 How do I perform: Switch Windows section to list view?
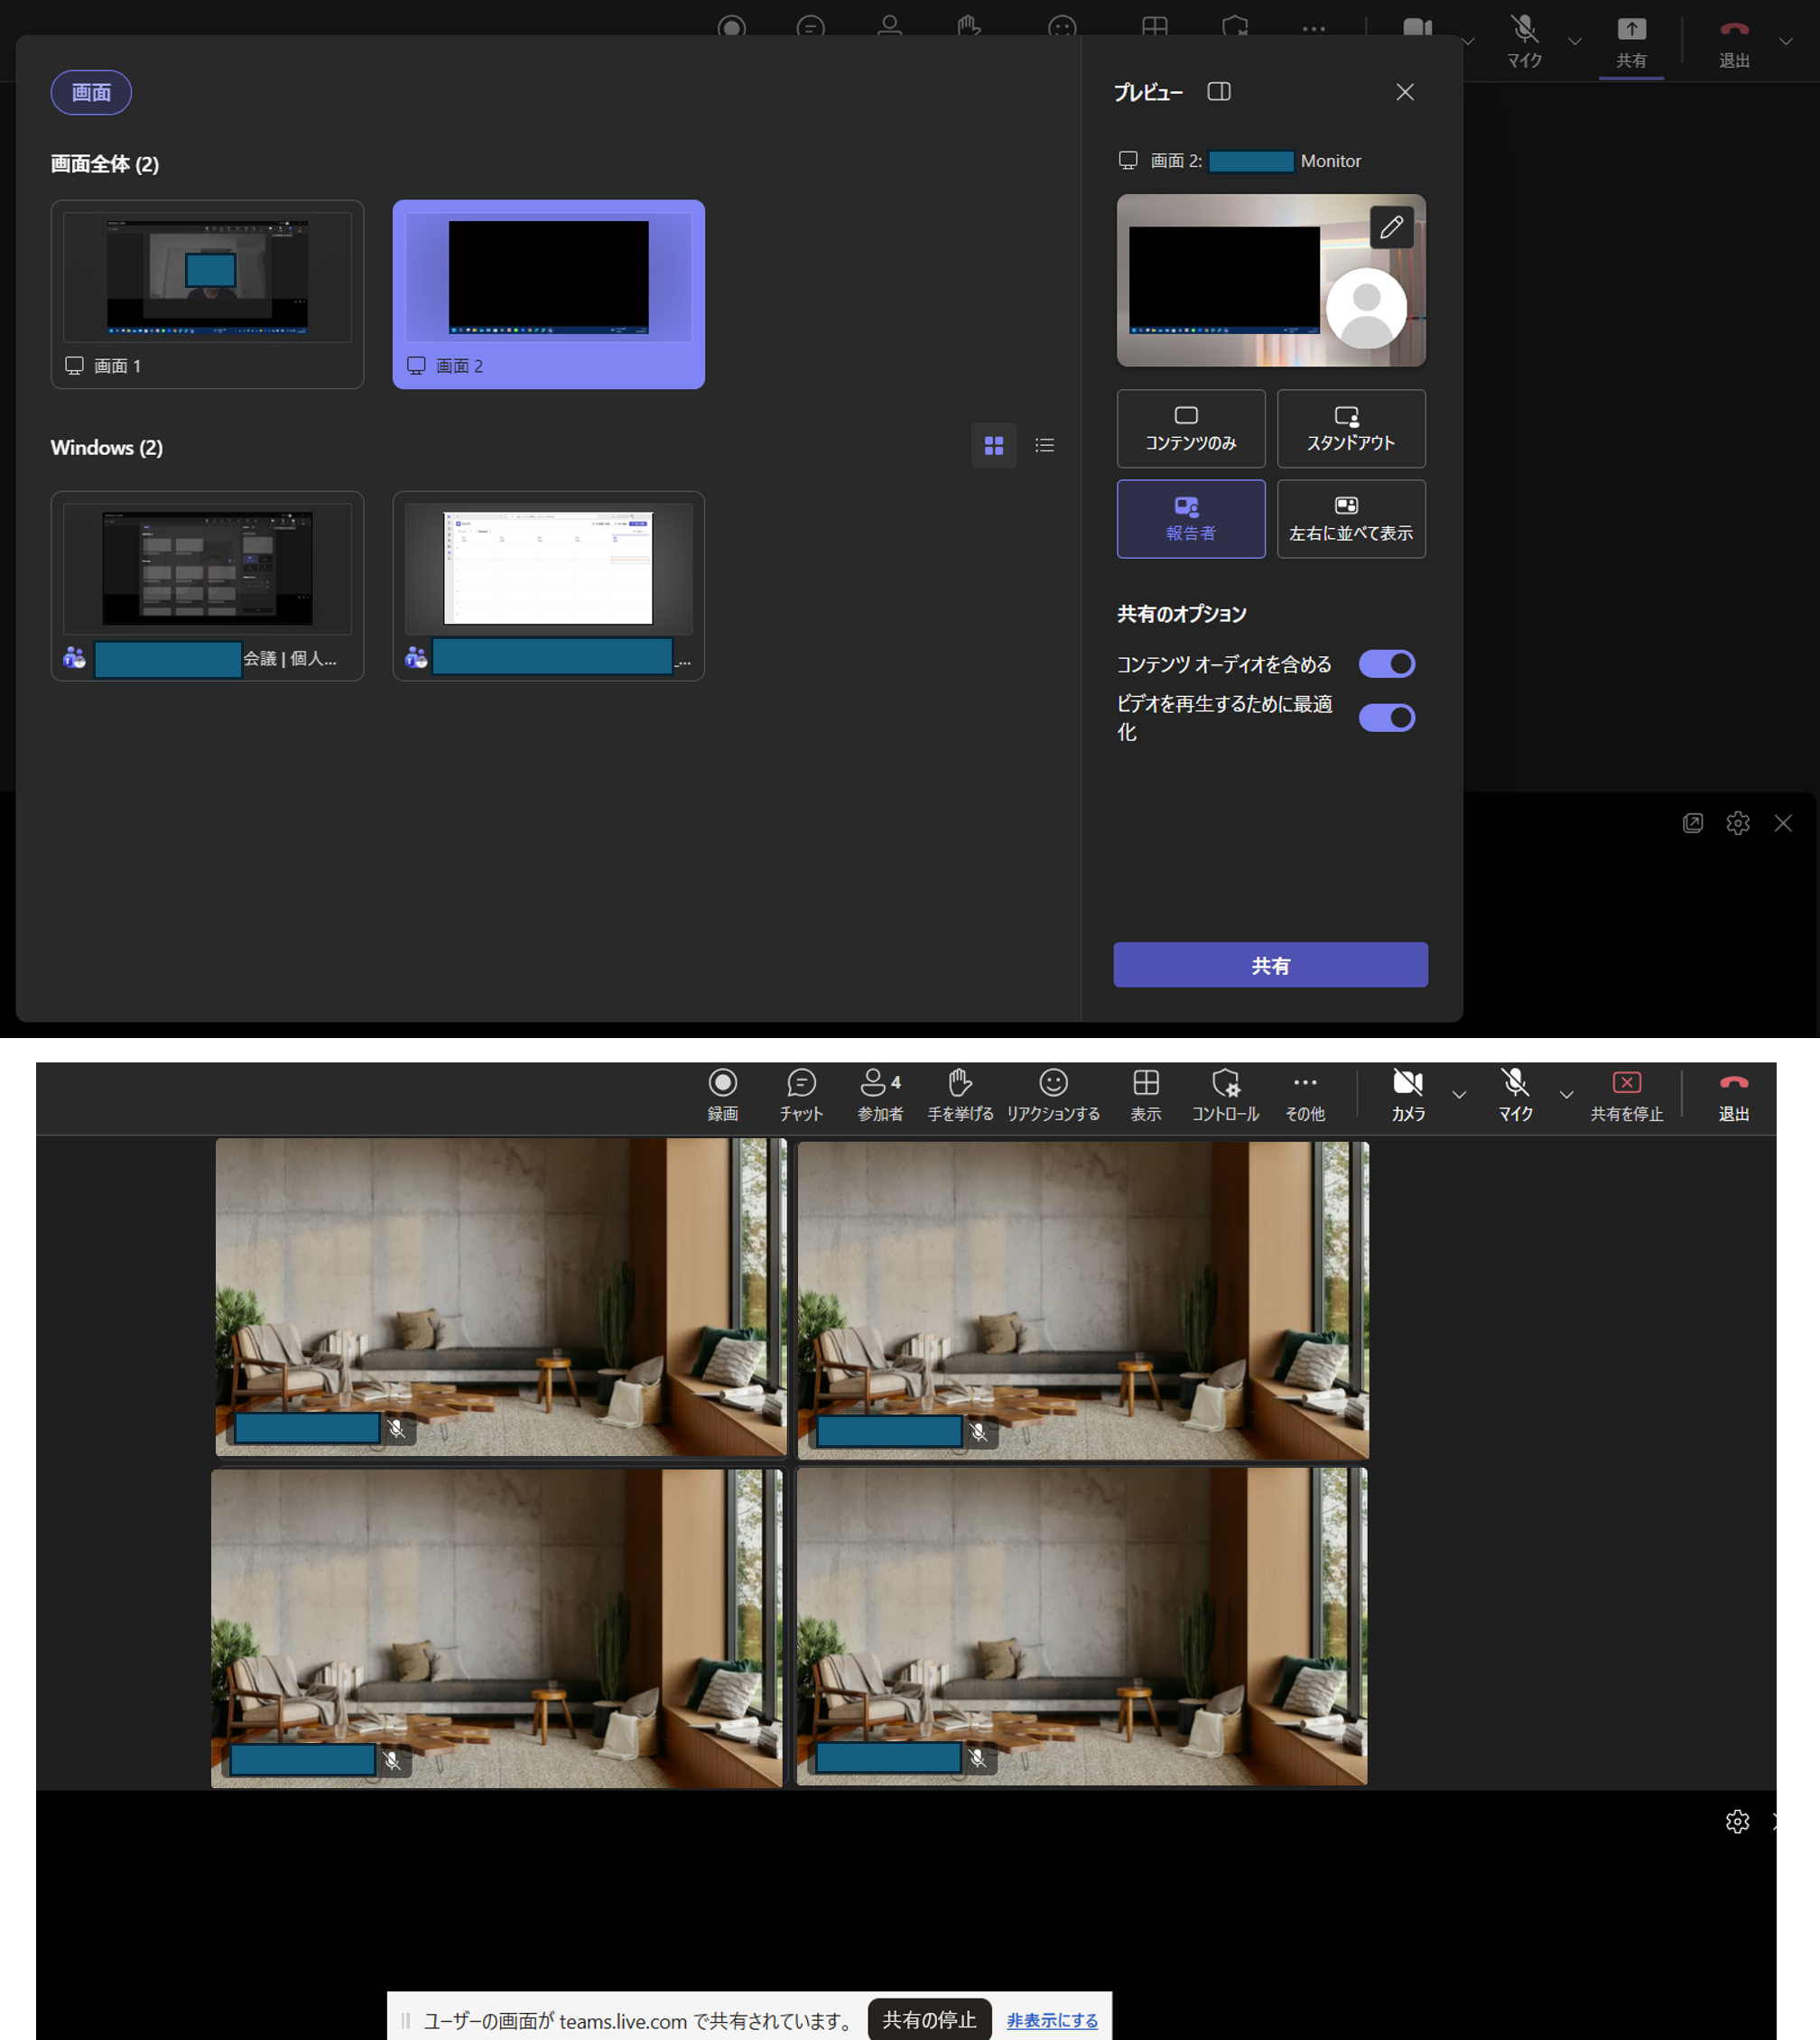coord(1044,446)
